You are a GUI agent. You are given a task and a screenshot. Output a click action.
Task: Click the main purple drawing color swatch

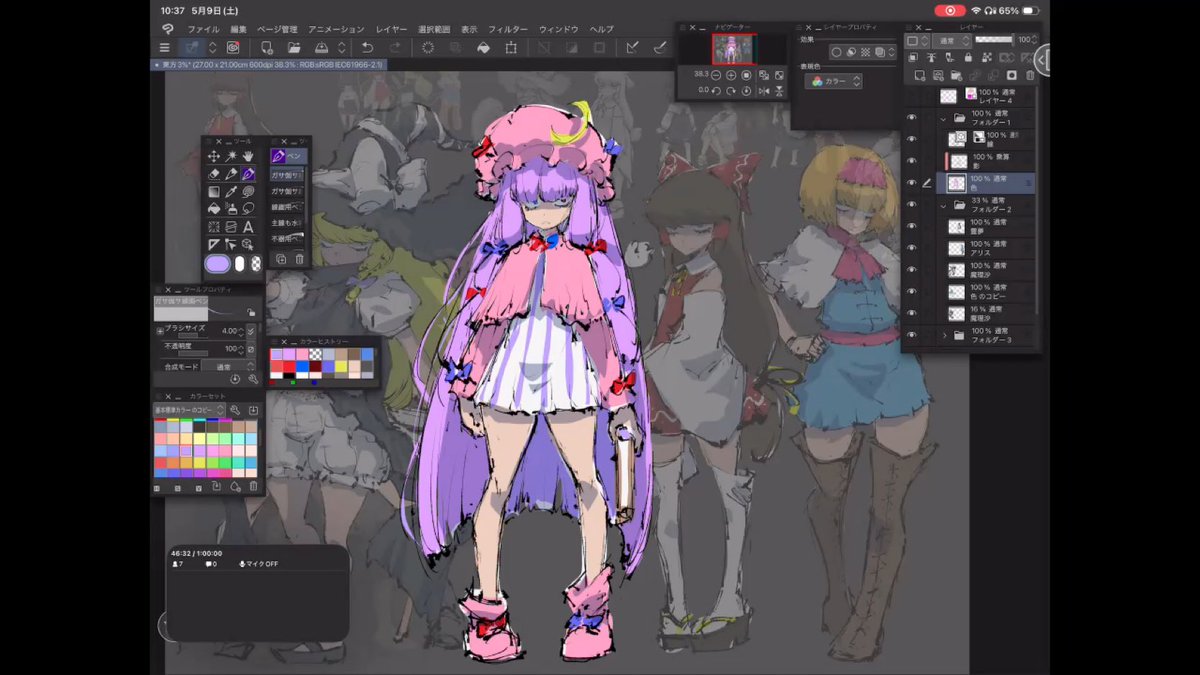pos(217,264)
